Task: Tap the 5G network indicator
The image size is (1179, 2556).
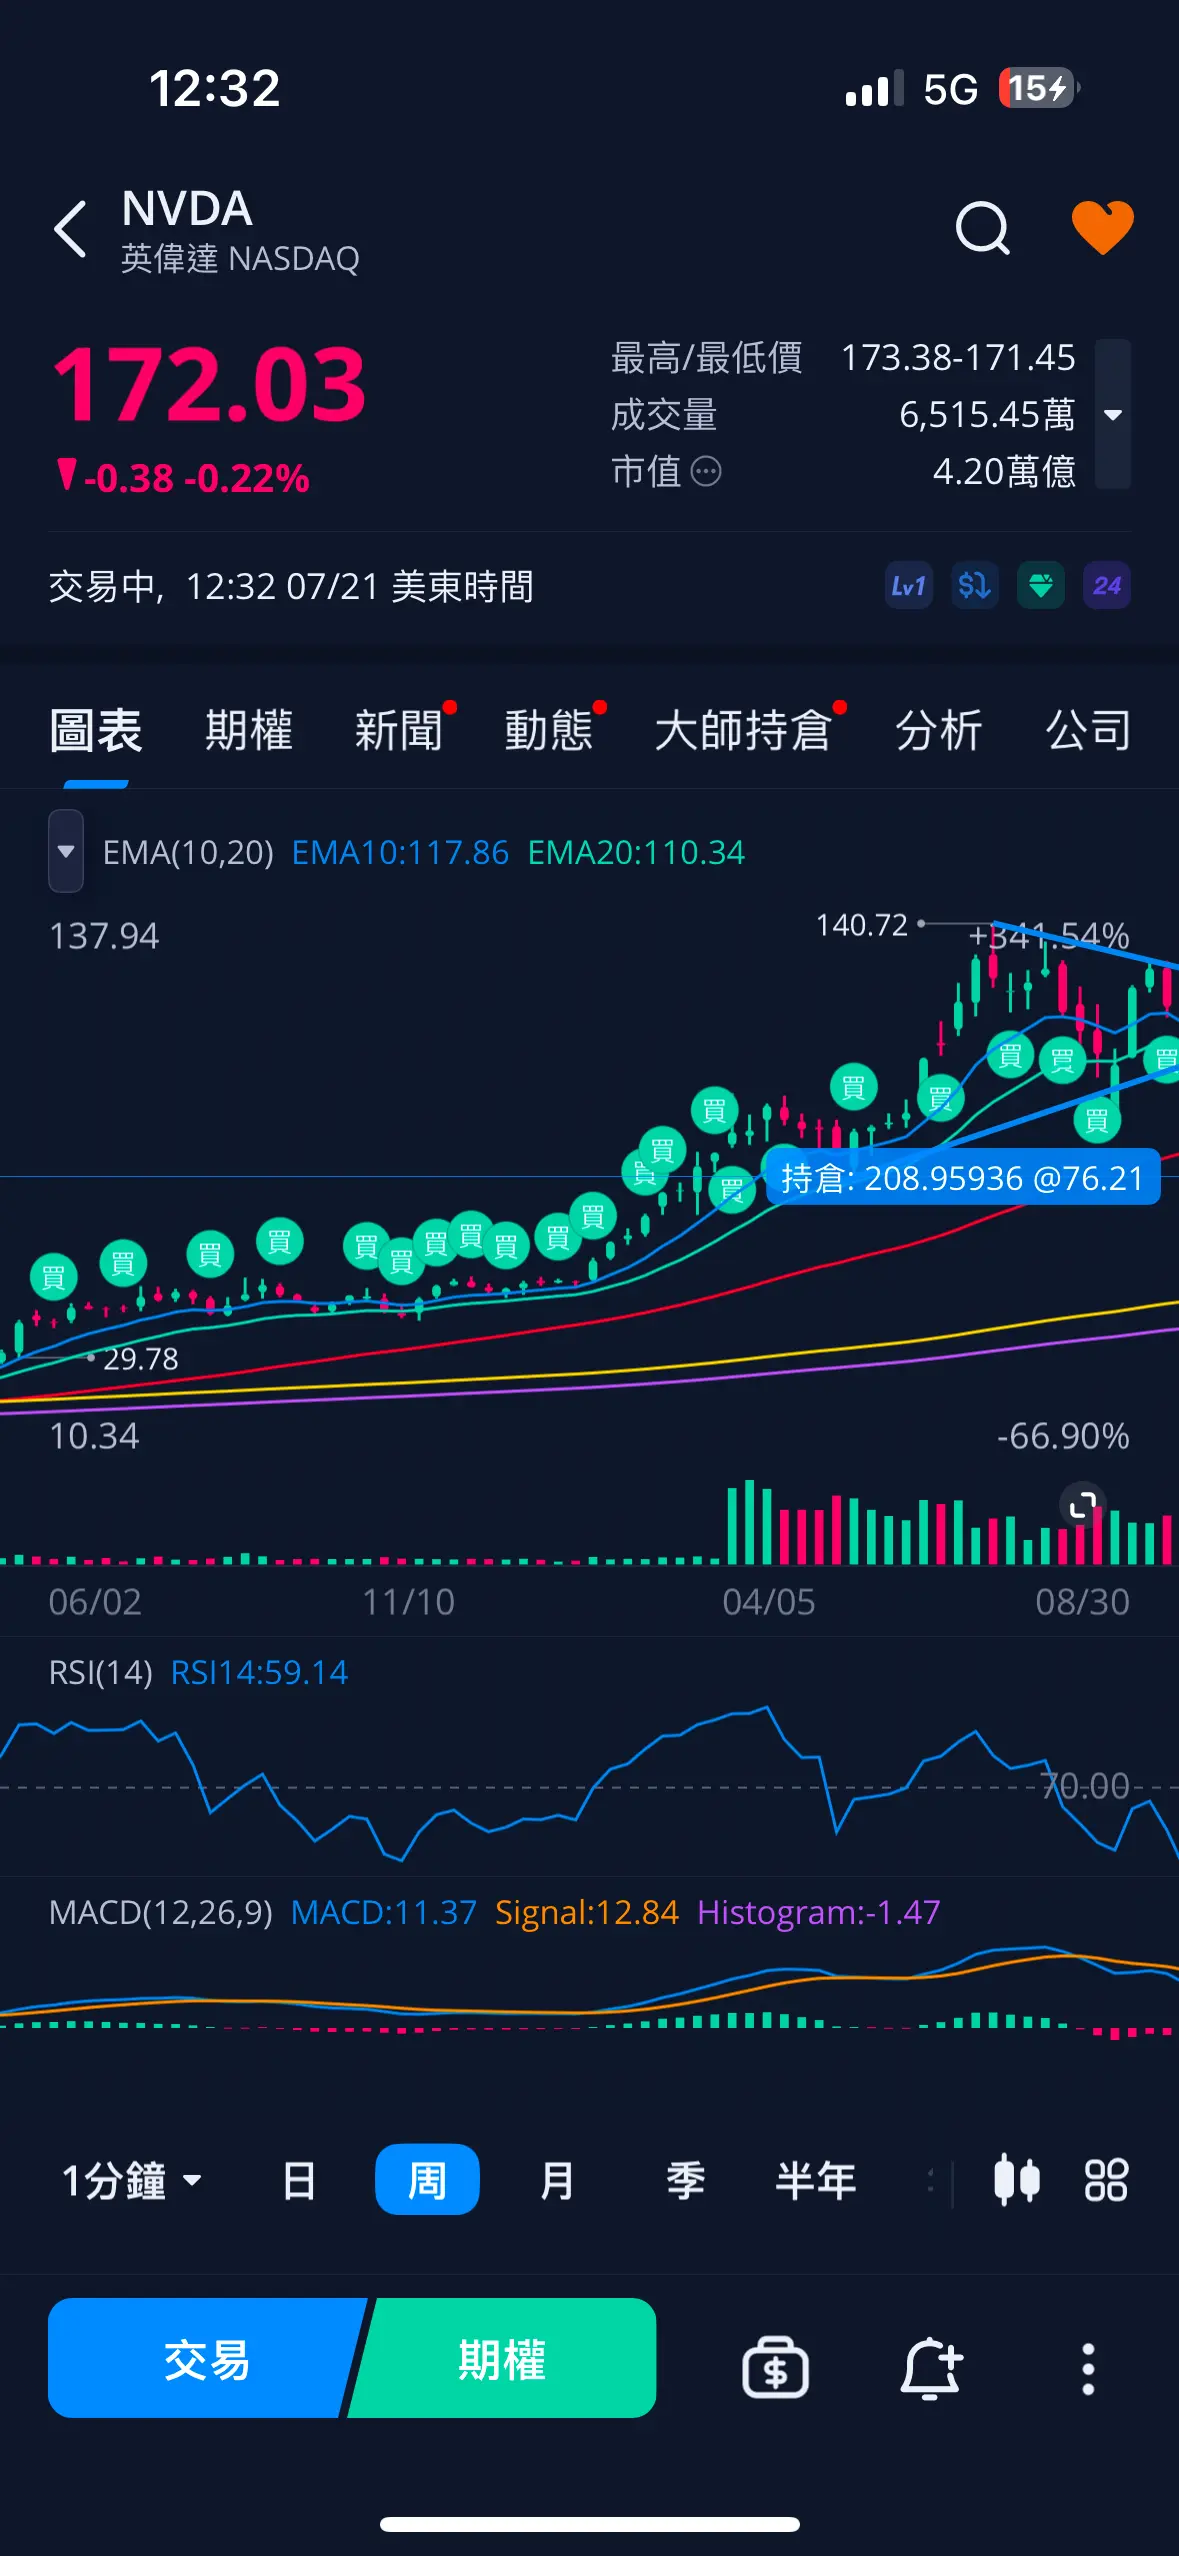Action: pos(950,89)
